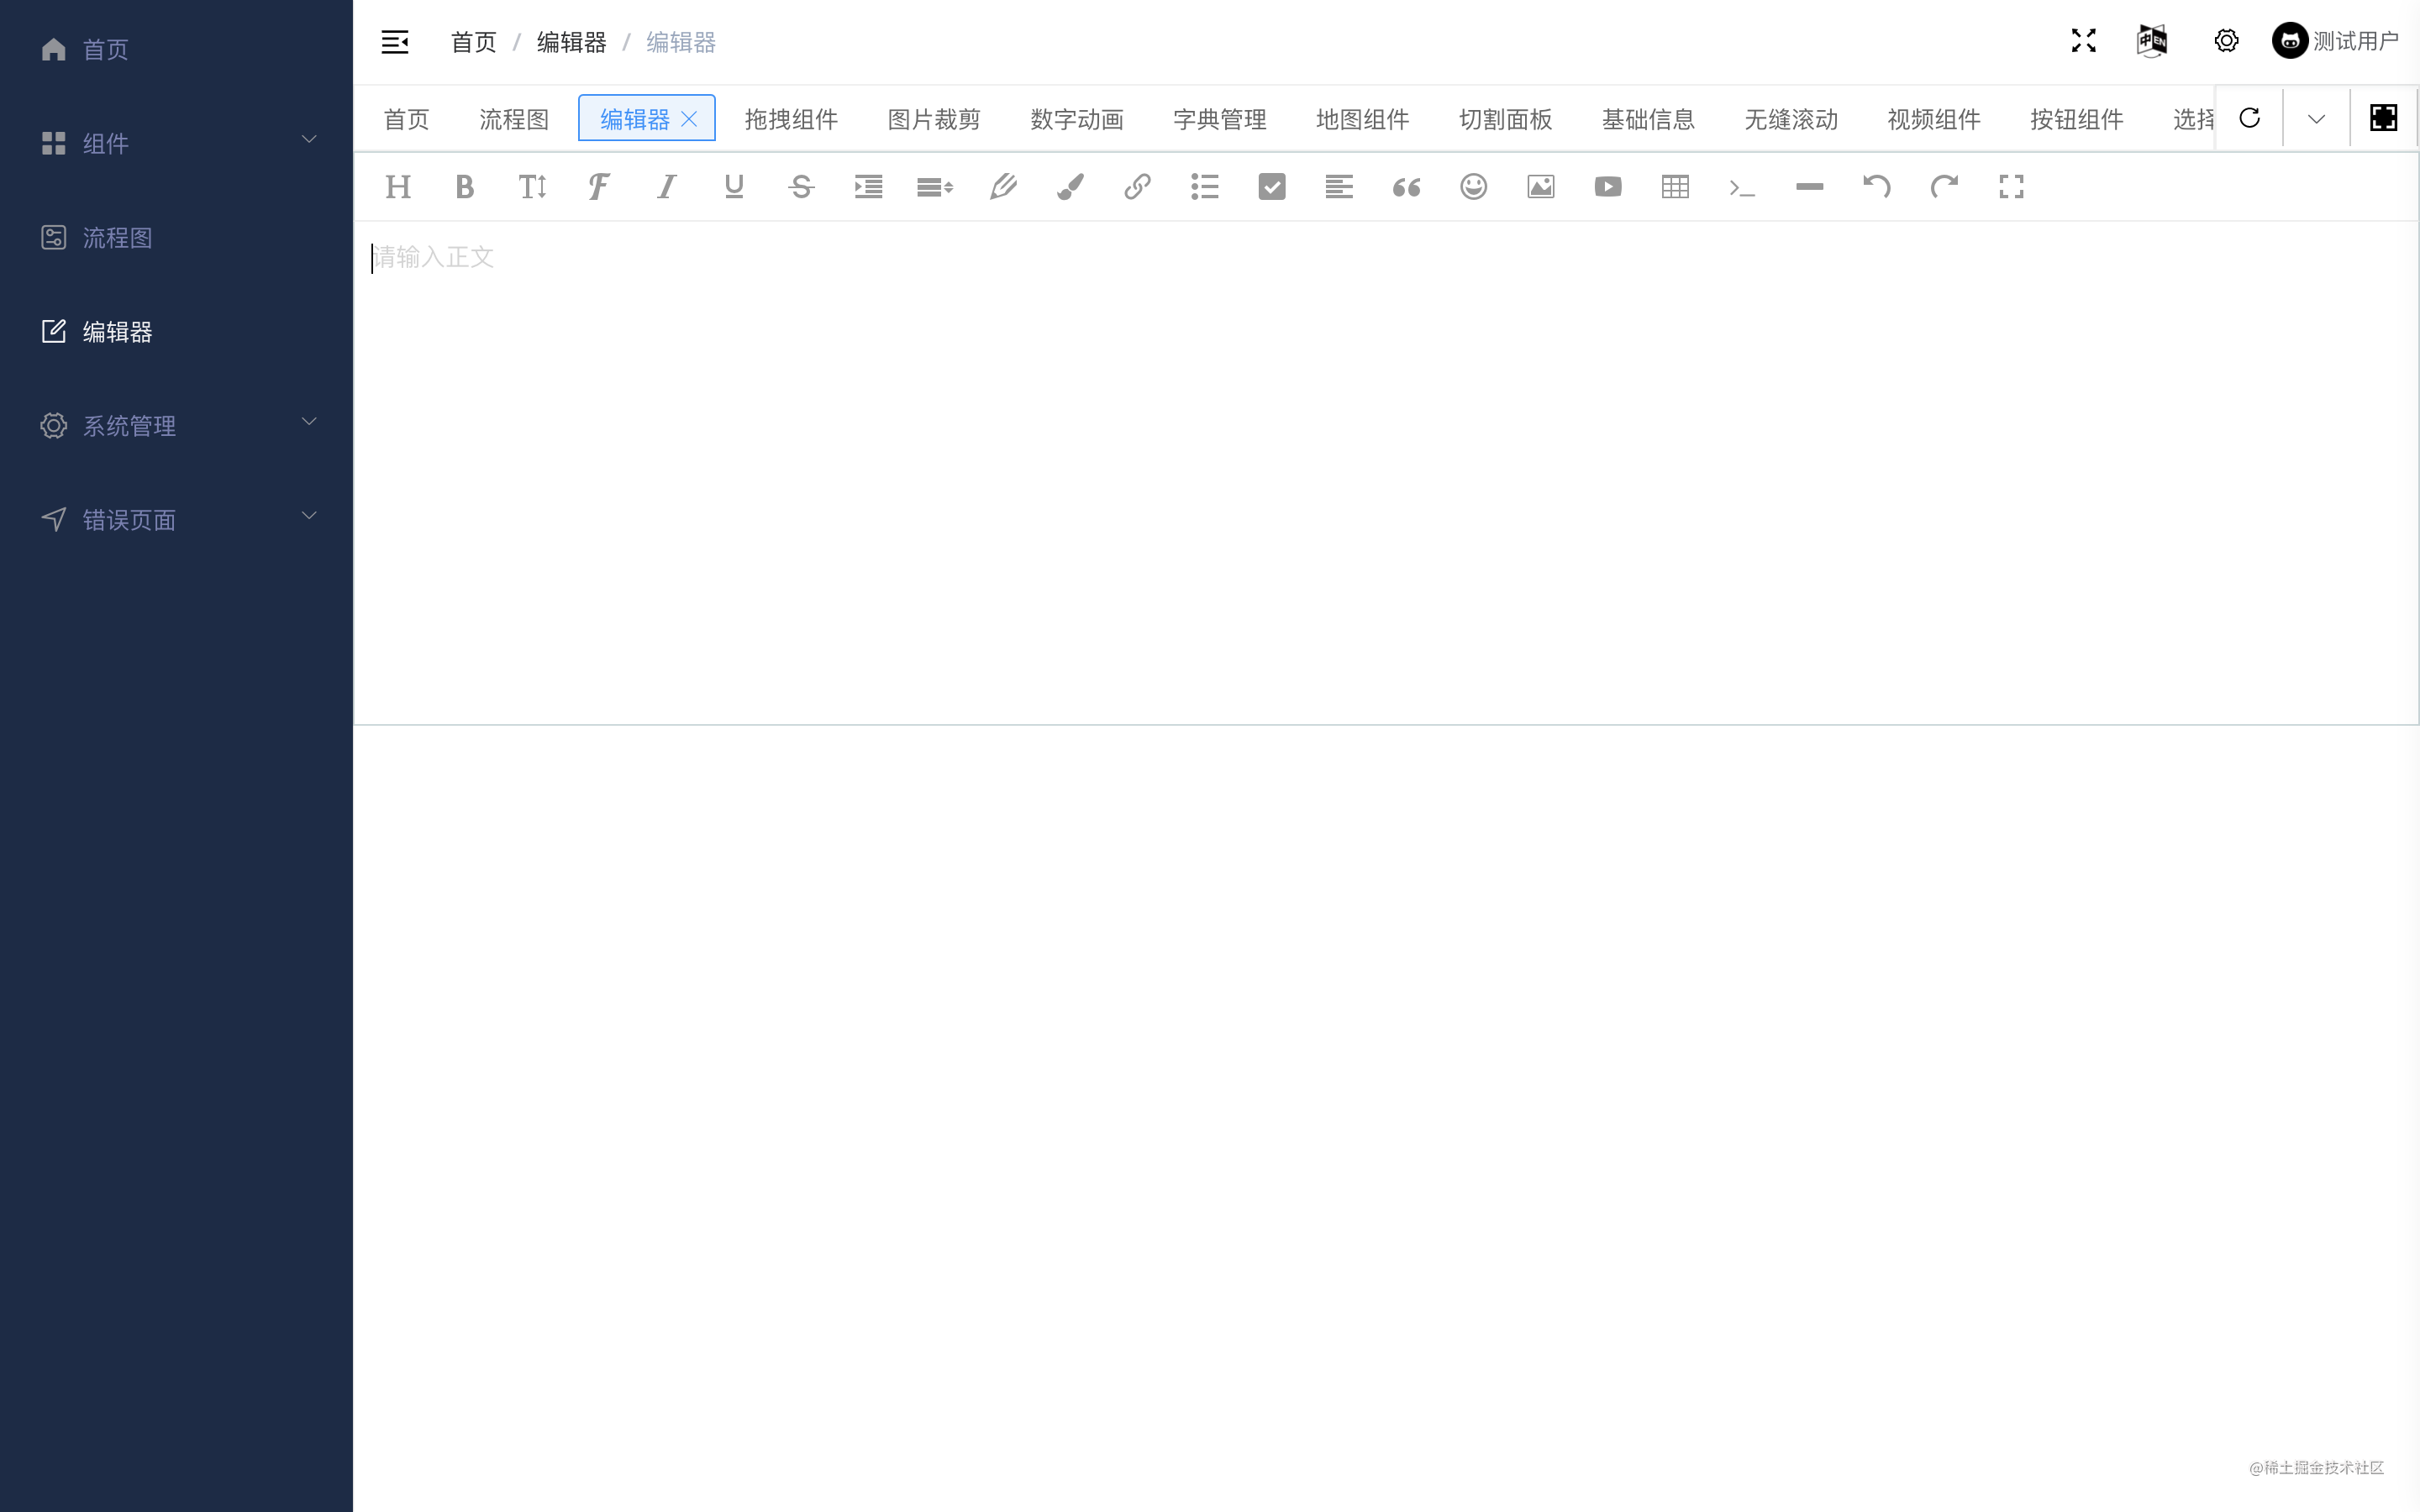Apply italic text style
2420x1512 pixels.
[666, 187]
